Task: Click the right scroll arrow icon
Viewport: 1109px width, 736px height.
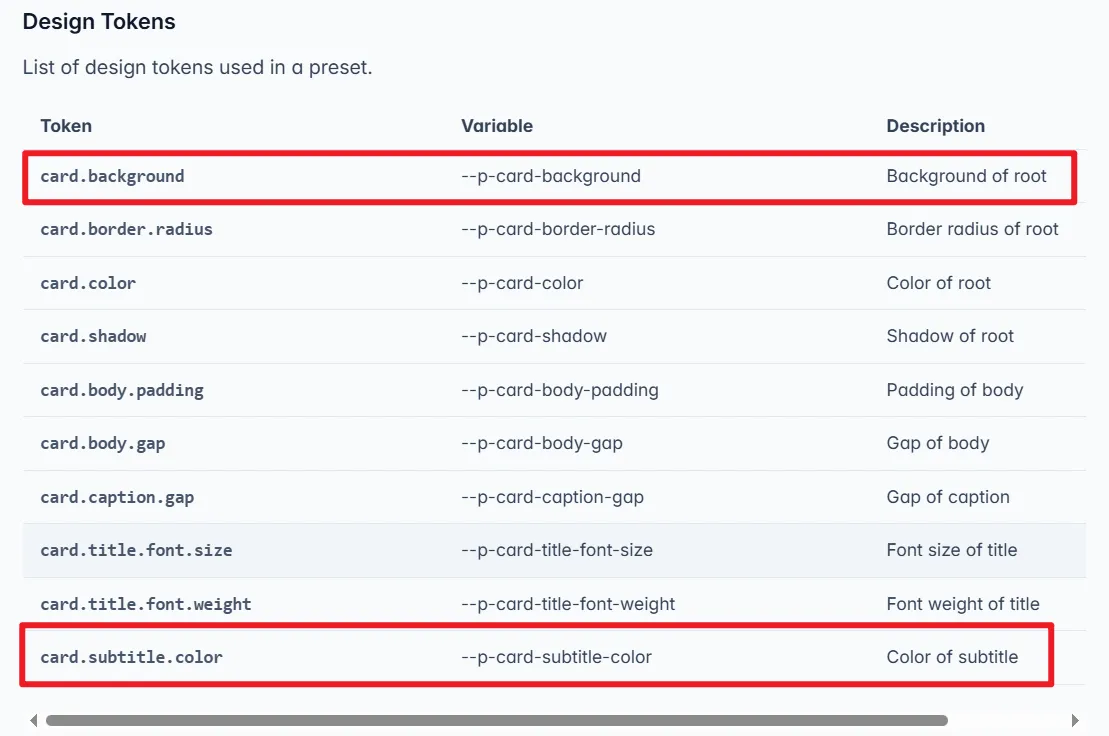Action: pyautogui.click(x=1075, y=720)
